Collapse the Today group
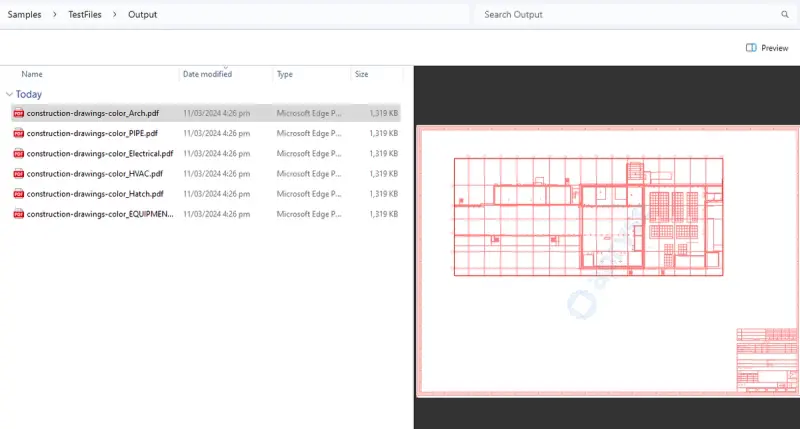The width and height of the screenshot is (800, 429). tap(9, 94)
